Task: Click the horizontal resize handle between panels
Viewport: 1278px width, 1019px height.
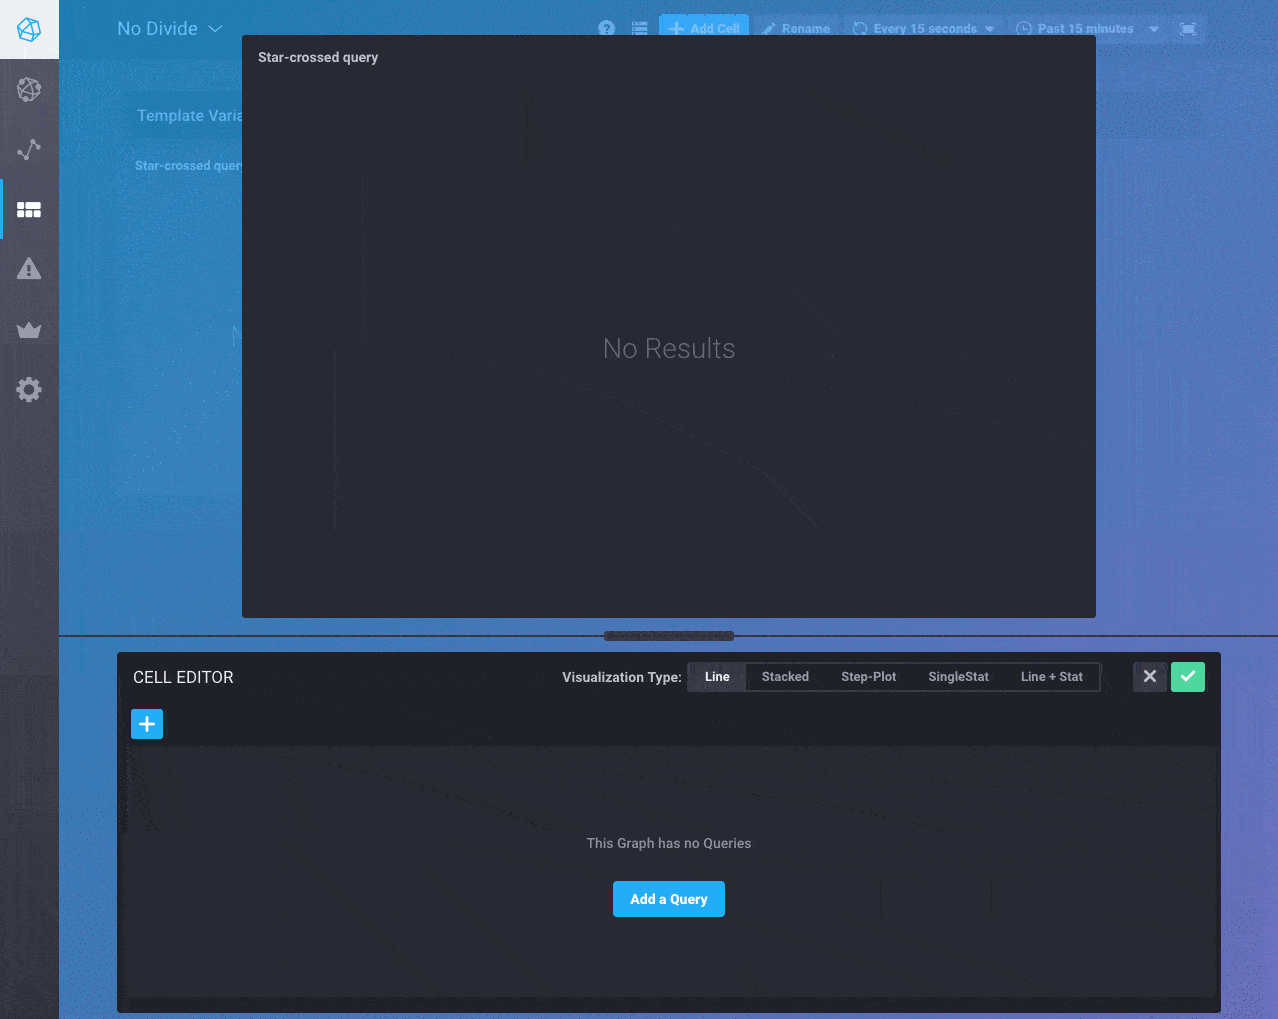Action: 669,636
